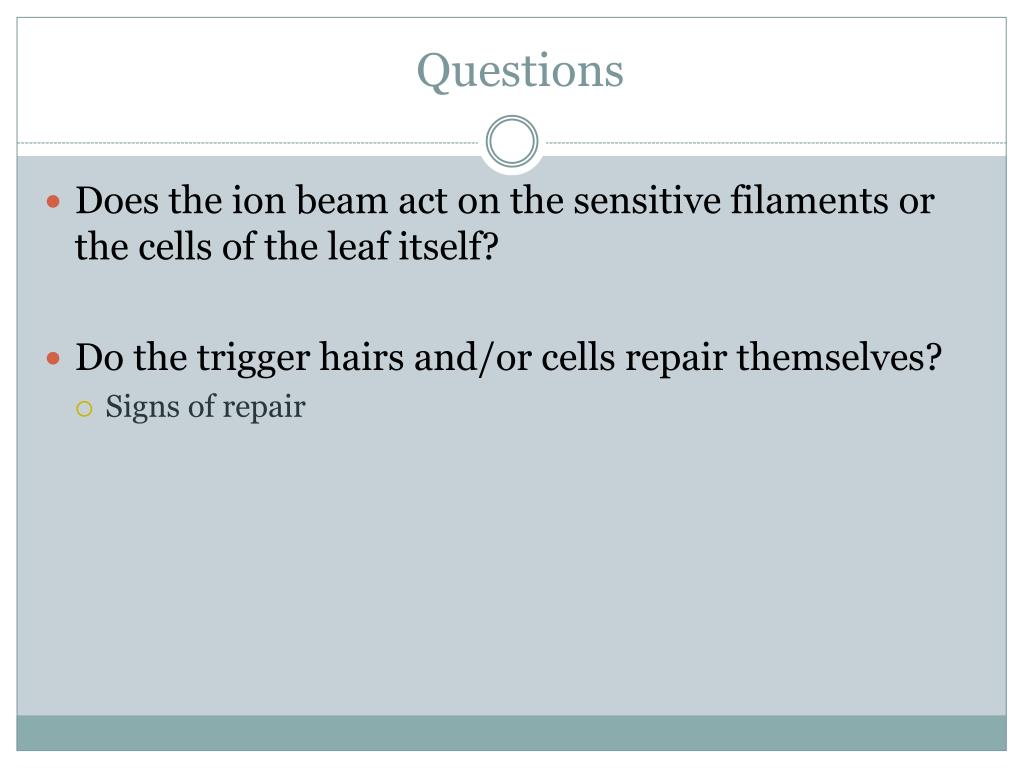Click the hollow yellow sub-bullet marker
The height and width of the screenshot is (768, 1024).
(84, 409)
